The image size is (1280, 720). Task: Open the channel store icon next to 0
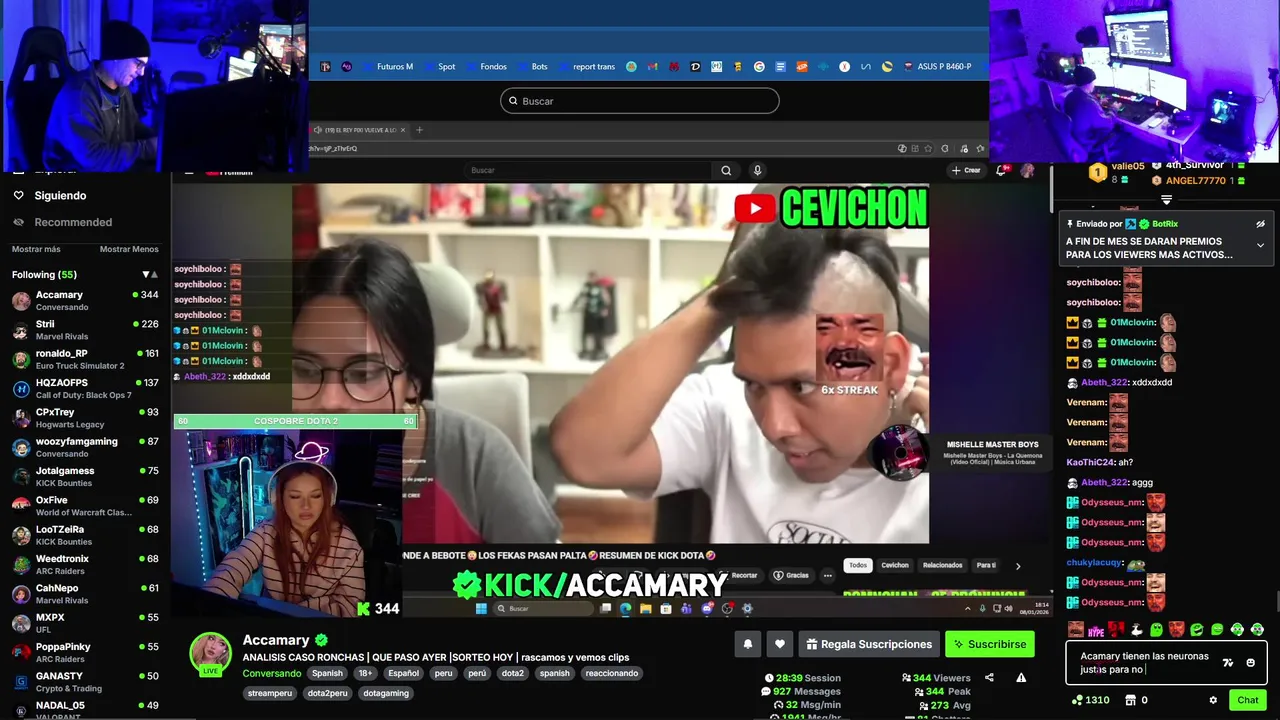tap(1130, 700)
